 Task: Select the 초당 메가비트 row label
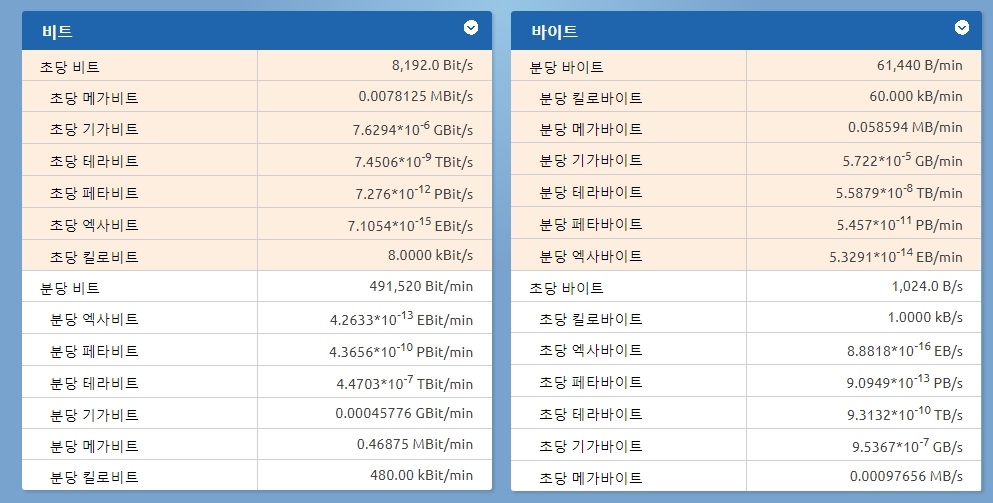click(x=94, y=98)
